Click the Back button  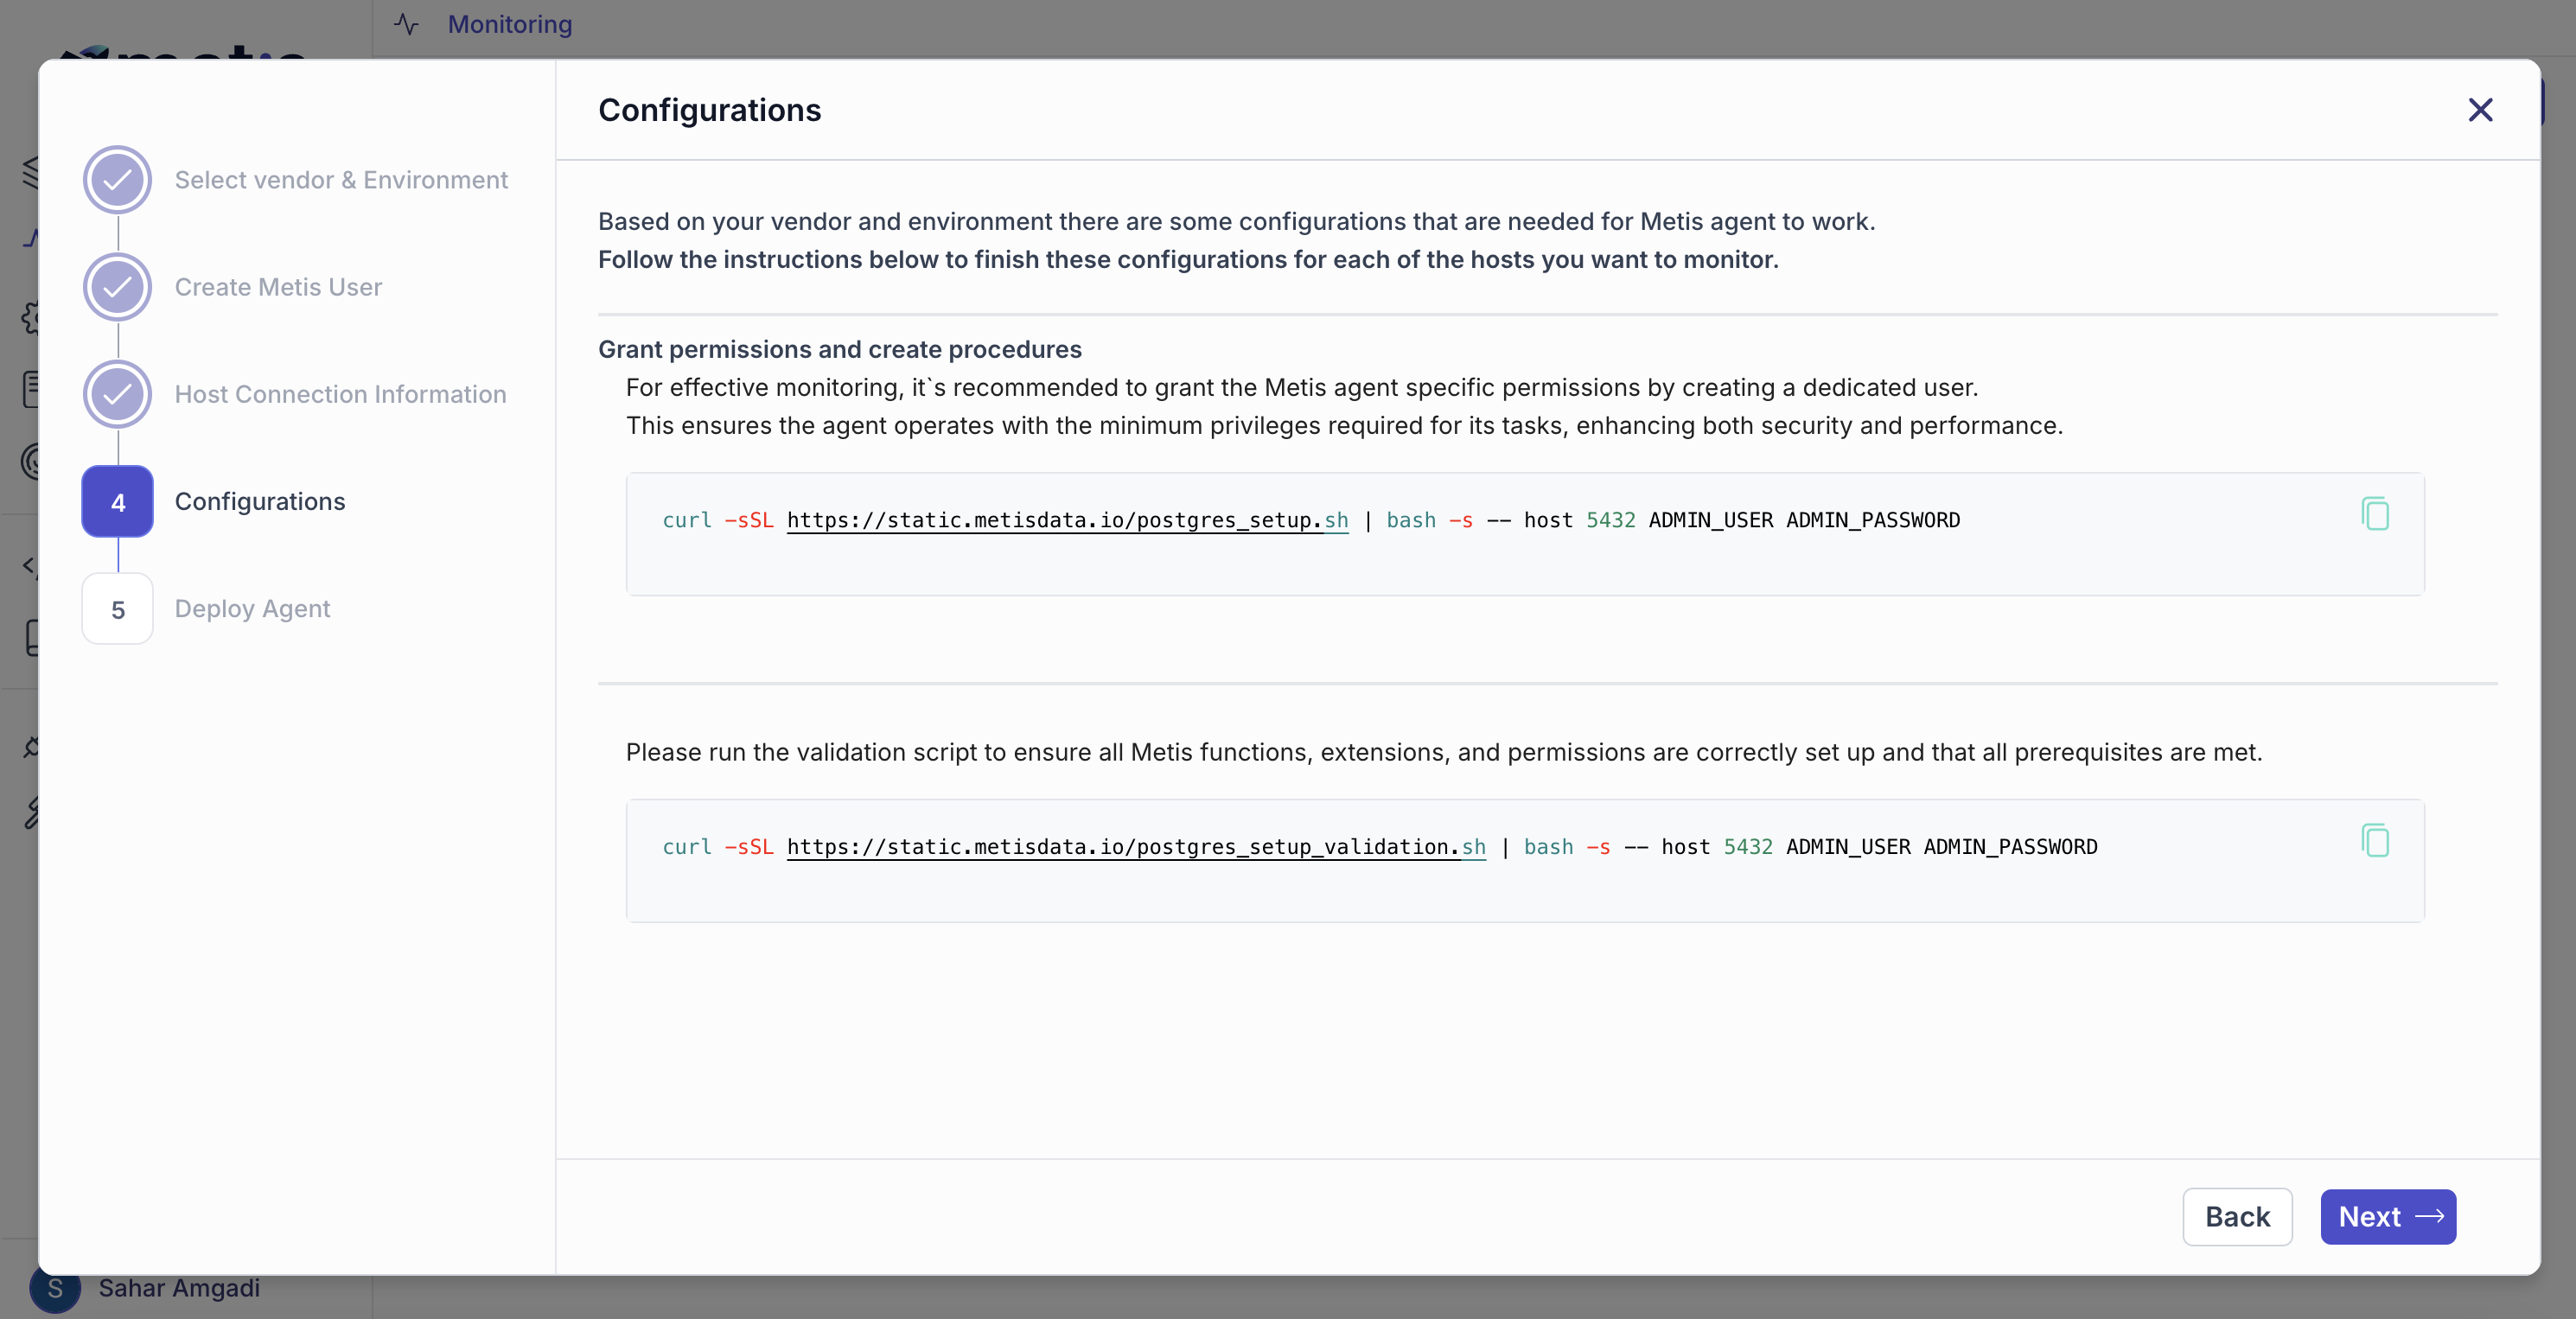pyautogui.click(x=2237, y=1216)
